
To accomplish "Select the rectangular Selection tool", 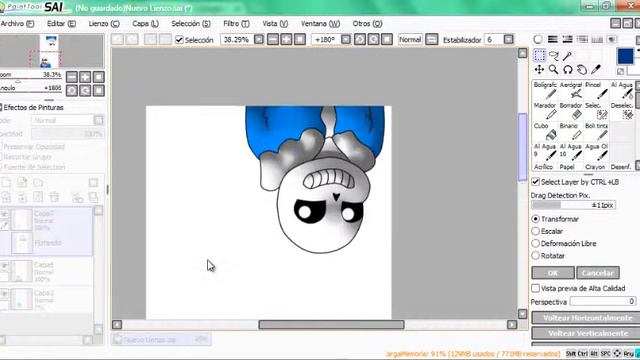I will coord(539,55).
